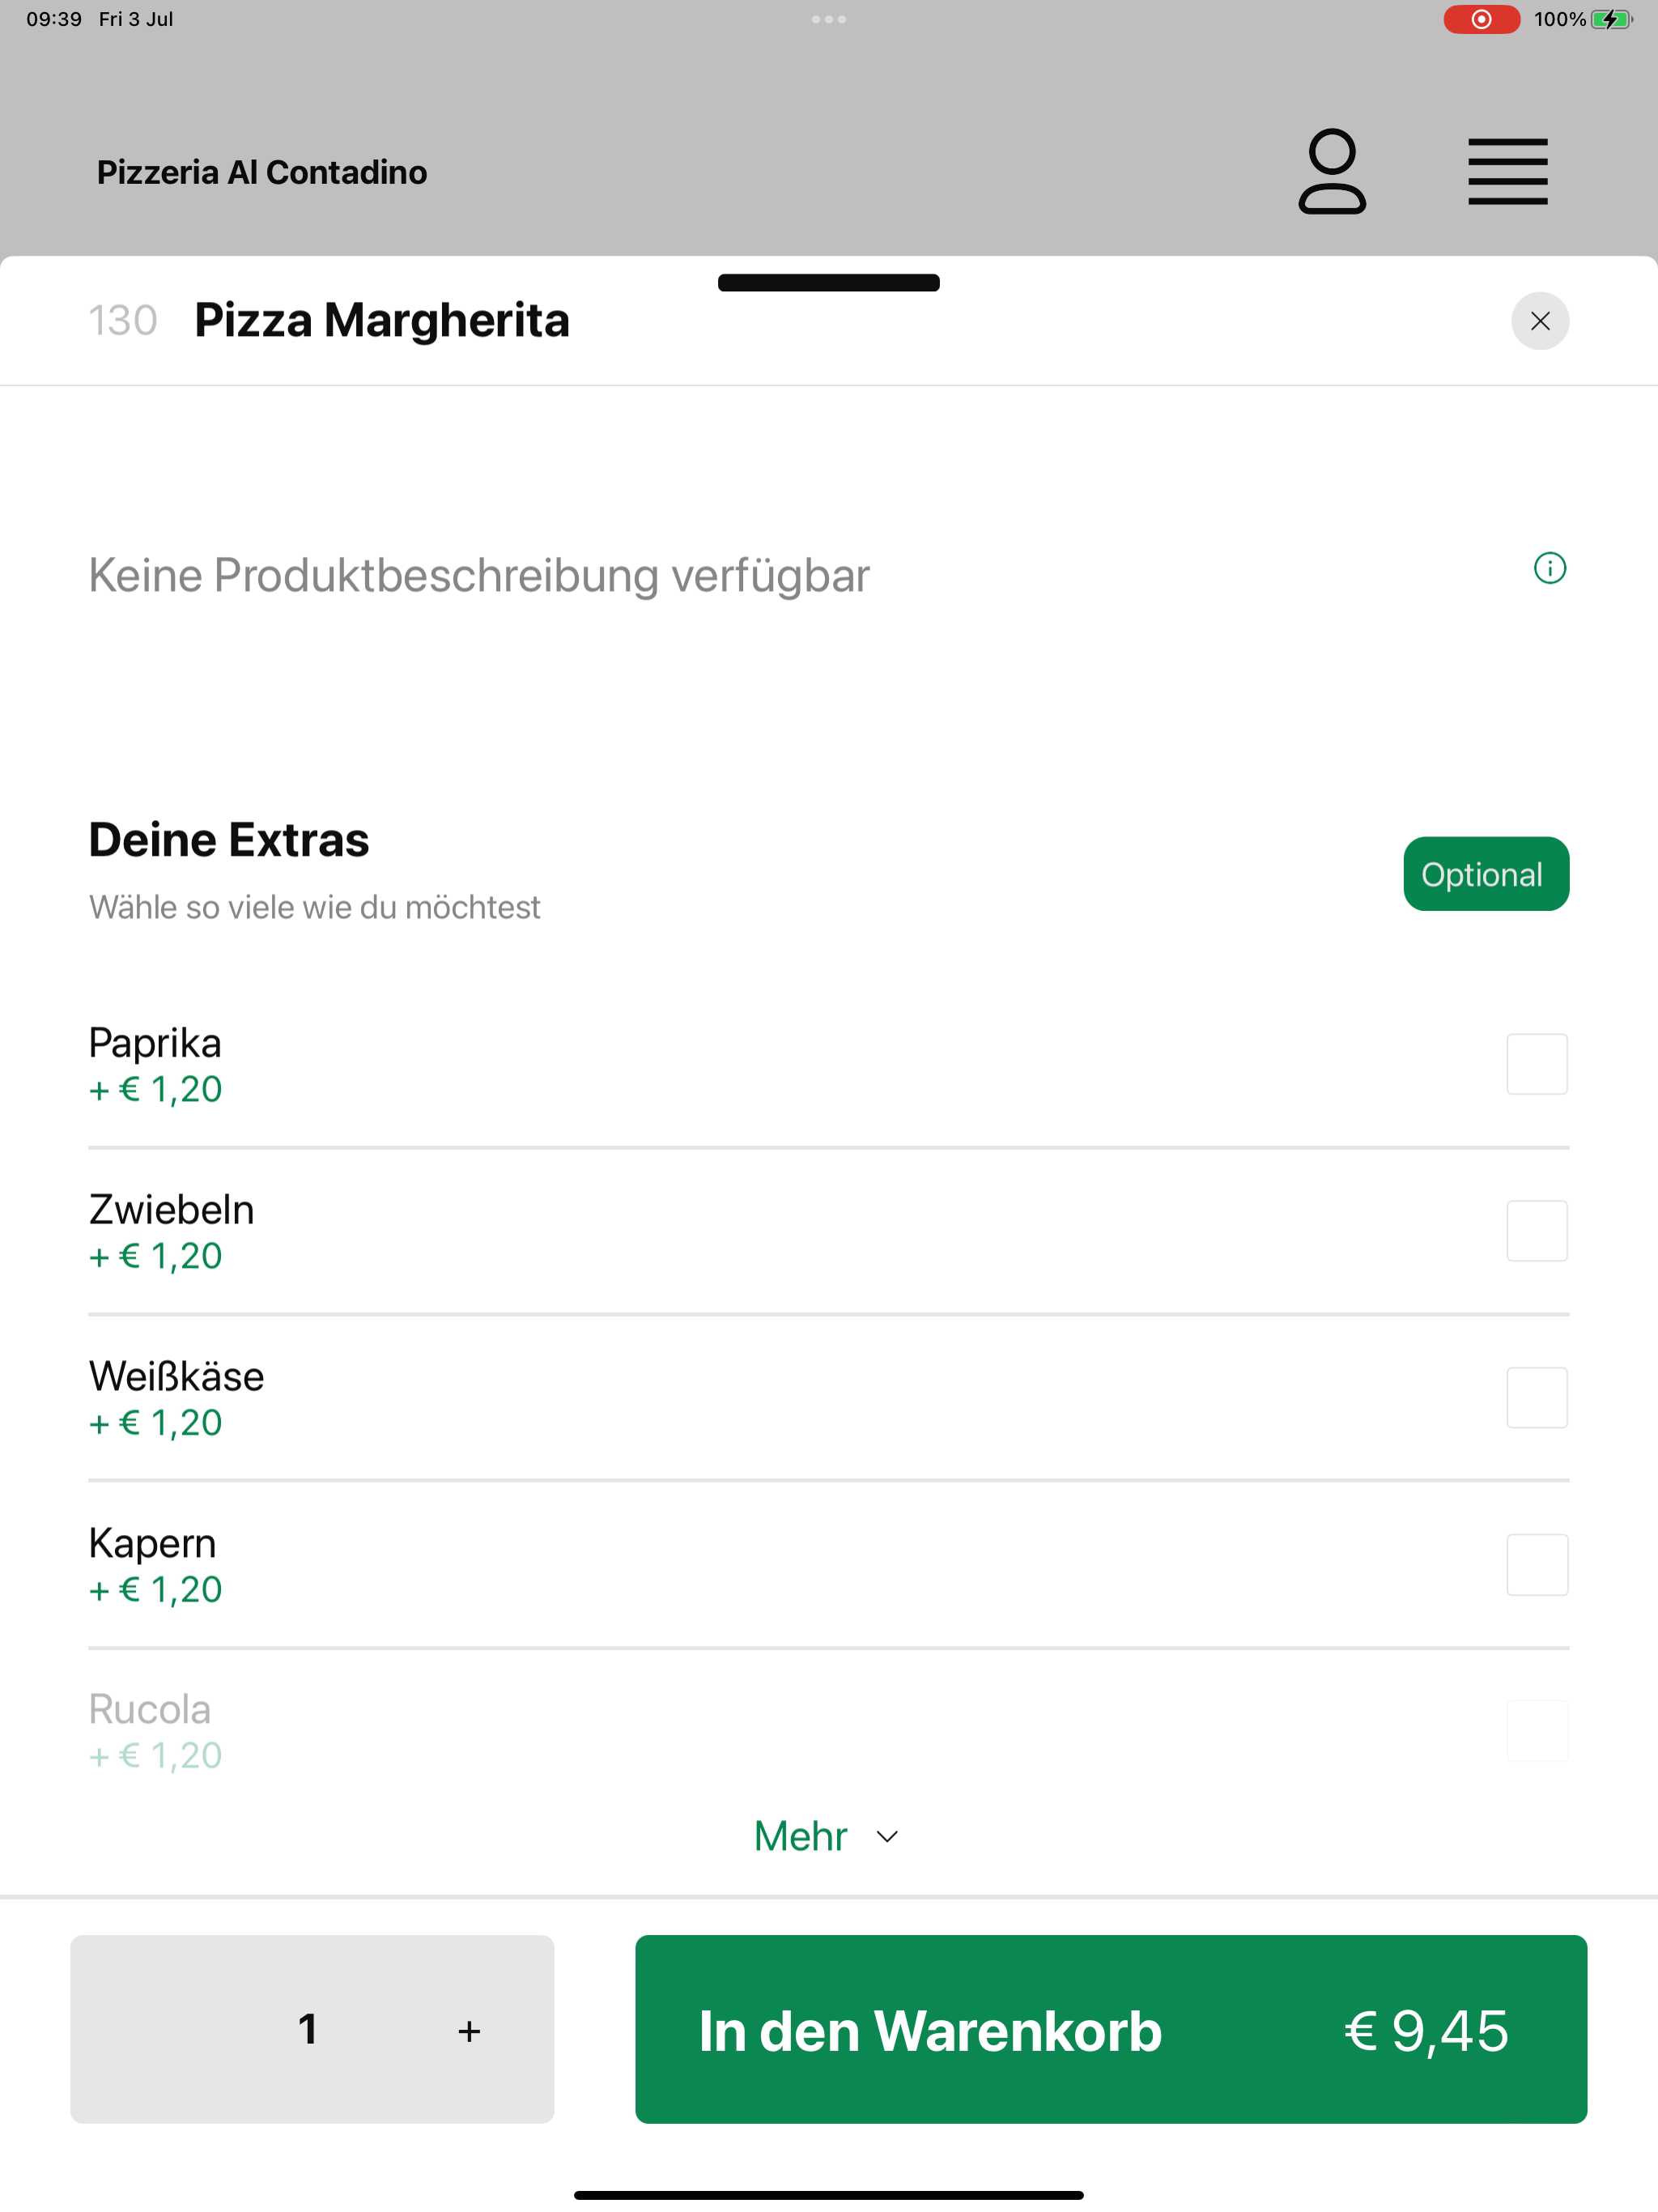Click the chevron next to Mehr
1658x2212 pixels.
pos(887,1837)
